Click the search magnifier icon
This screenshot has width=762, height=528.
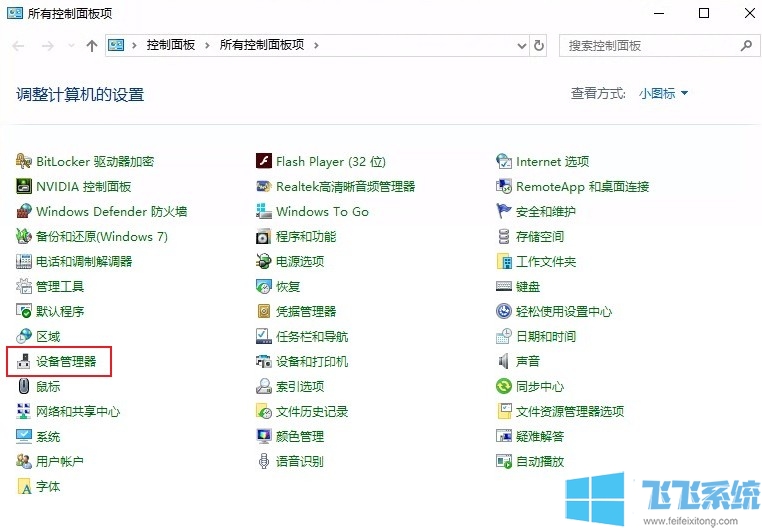tap(746, 46)
